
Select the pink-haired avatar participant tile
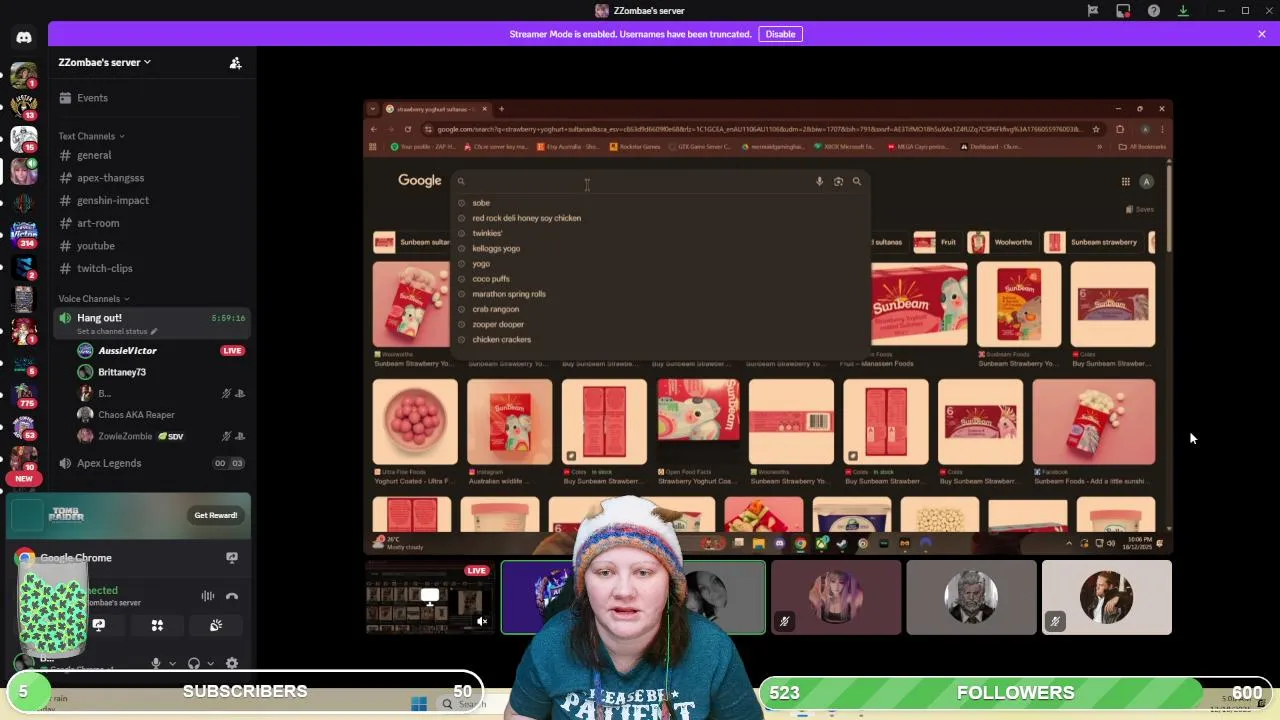(836, 597)
